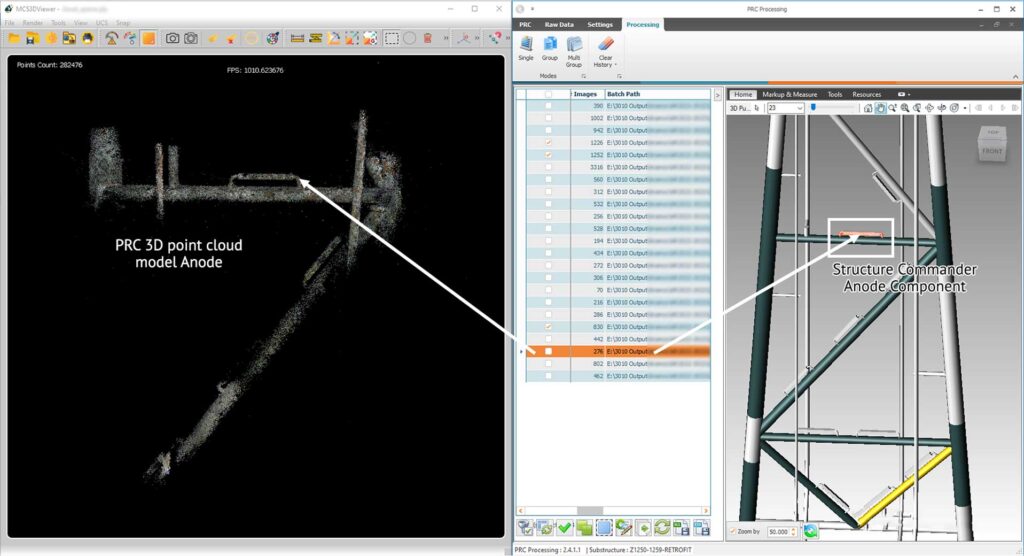Viewport: 1024px width, 556px height.
Task: Toggle the Zoom by checkbox
Action: pyautogui.click(x=734, y=531)
